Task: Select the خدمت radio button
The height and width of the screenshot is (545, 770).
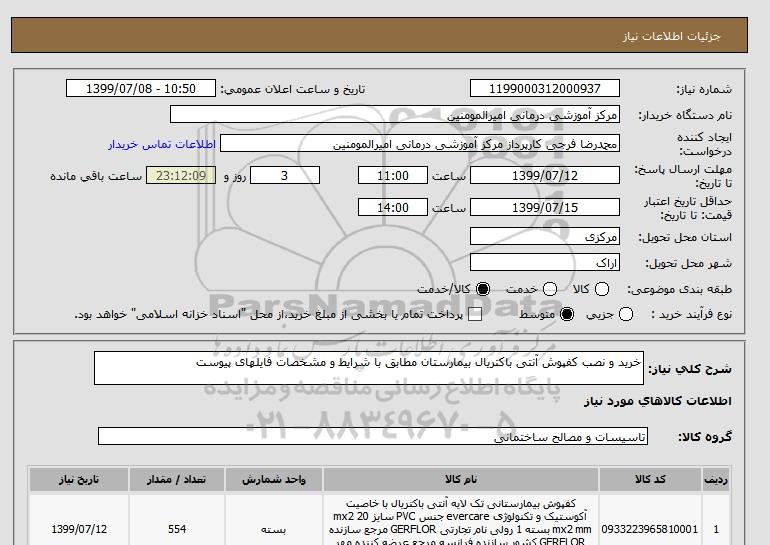Action: 550,289
